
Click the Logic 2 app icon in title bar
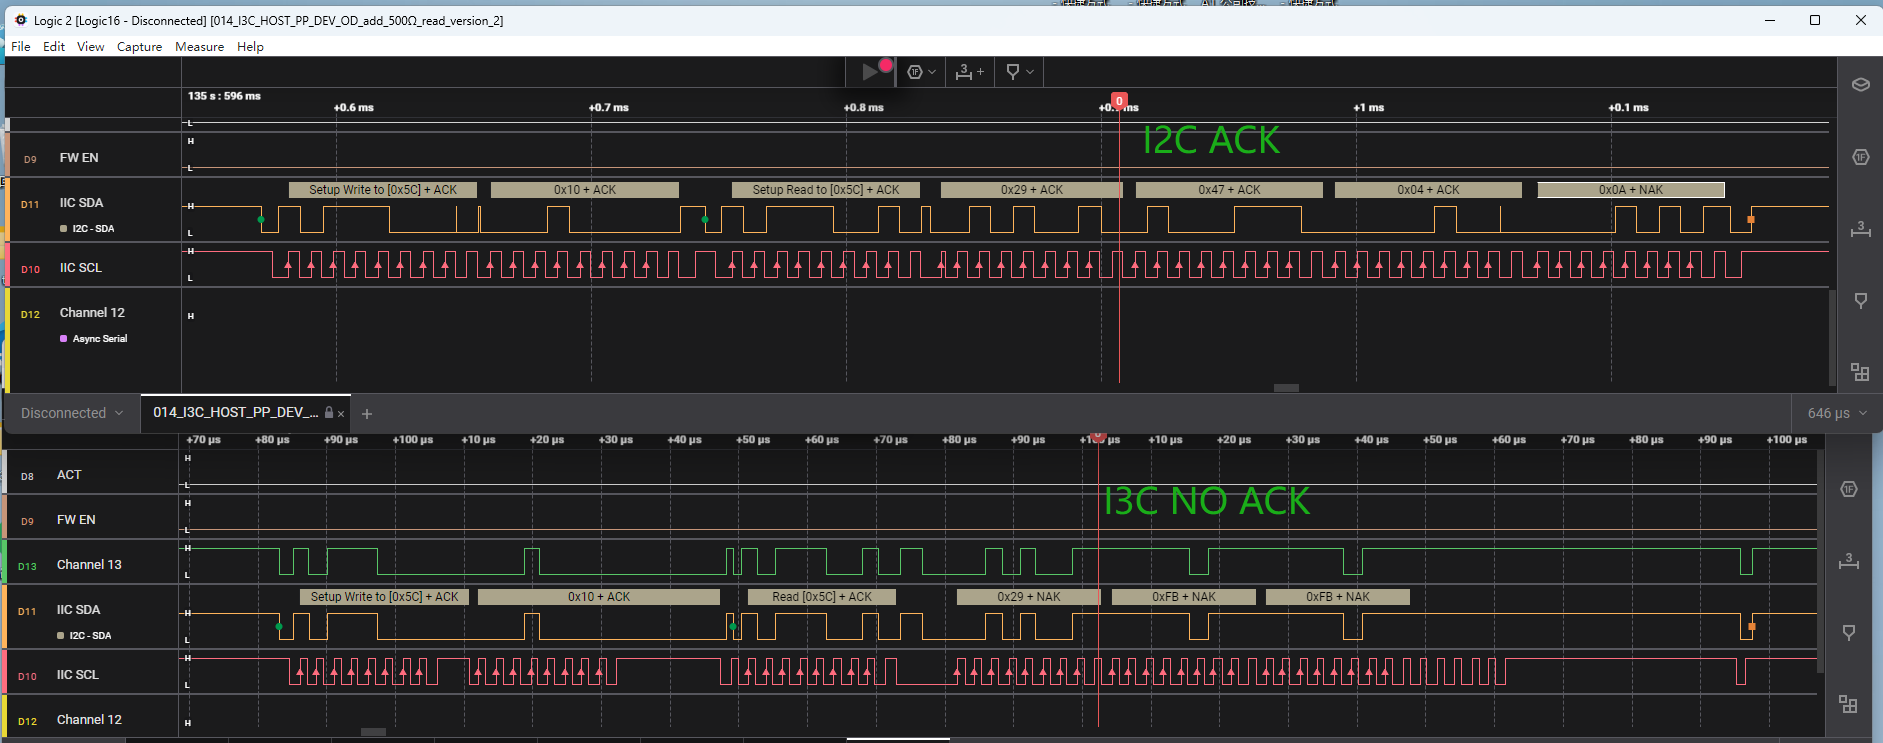20,20
